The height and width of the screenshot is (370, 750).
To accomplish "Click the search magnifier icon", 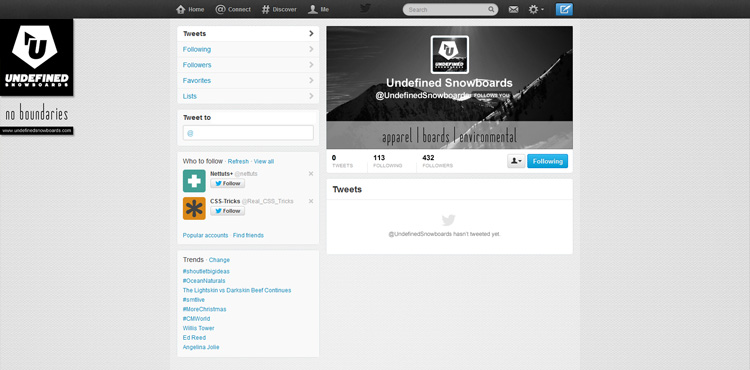I will (x=491, y=10).
